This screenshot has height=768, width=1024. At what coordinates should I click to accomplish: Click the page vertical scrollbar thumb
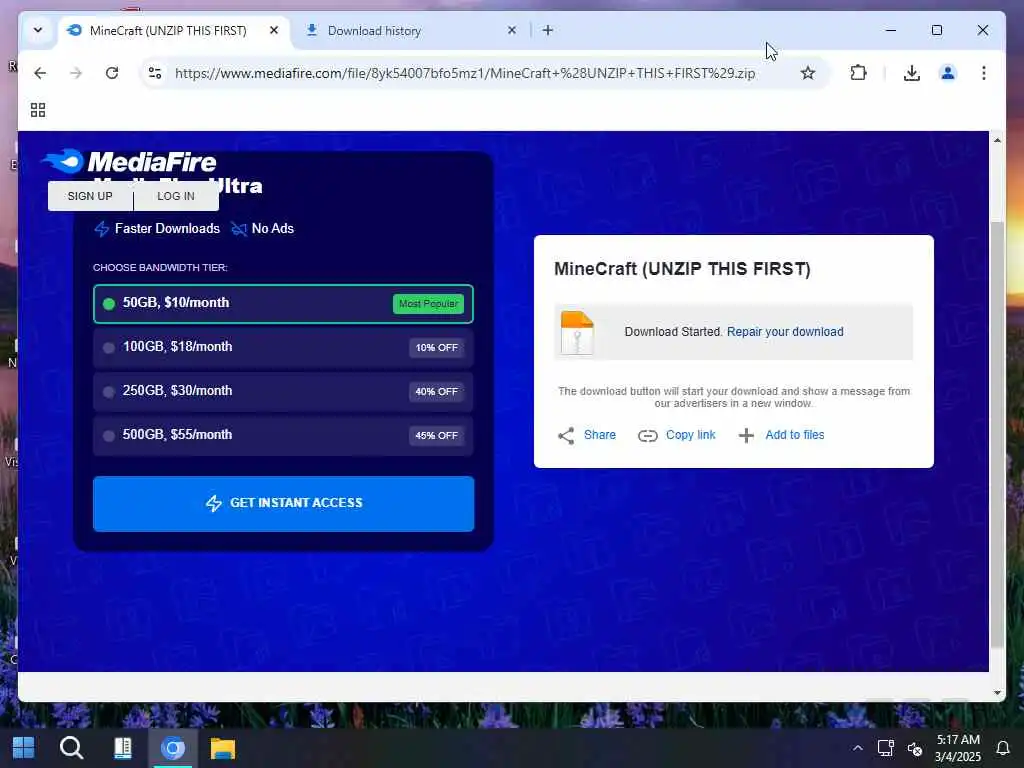click(997, 434)
